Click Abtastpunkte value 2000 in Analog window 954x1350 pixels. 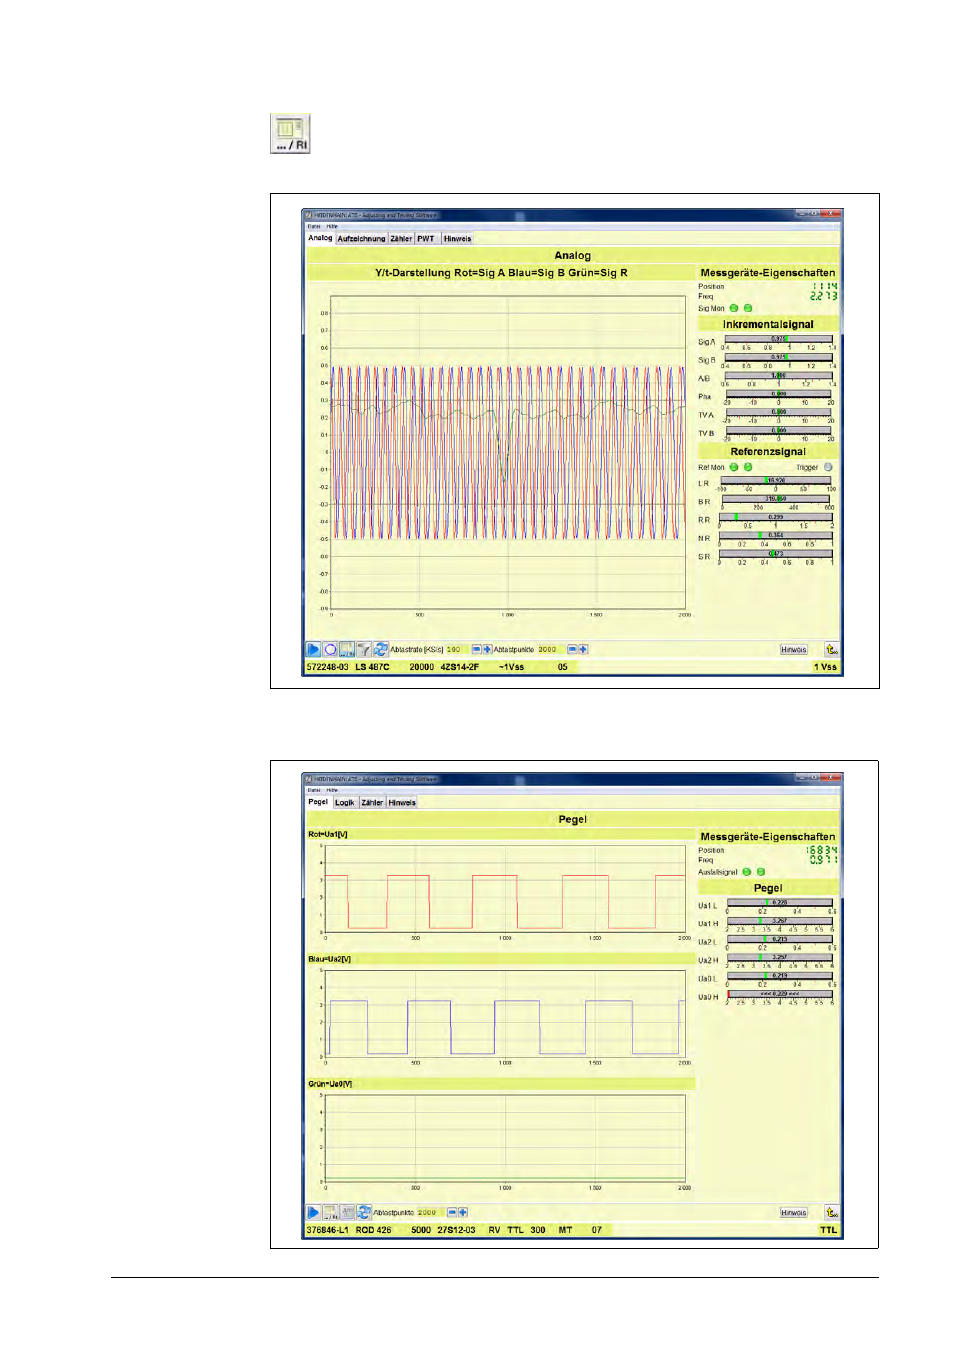549,650
